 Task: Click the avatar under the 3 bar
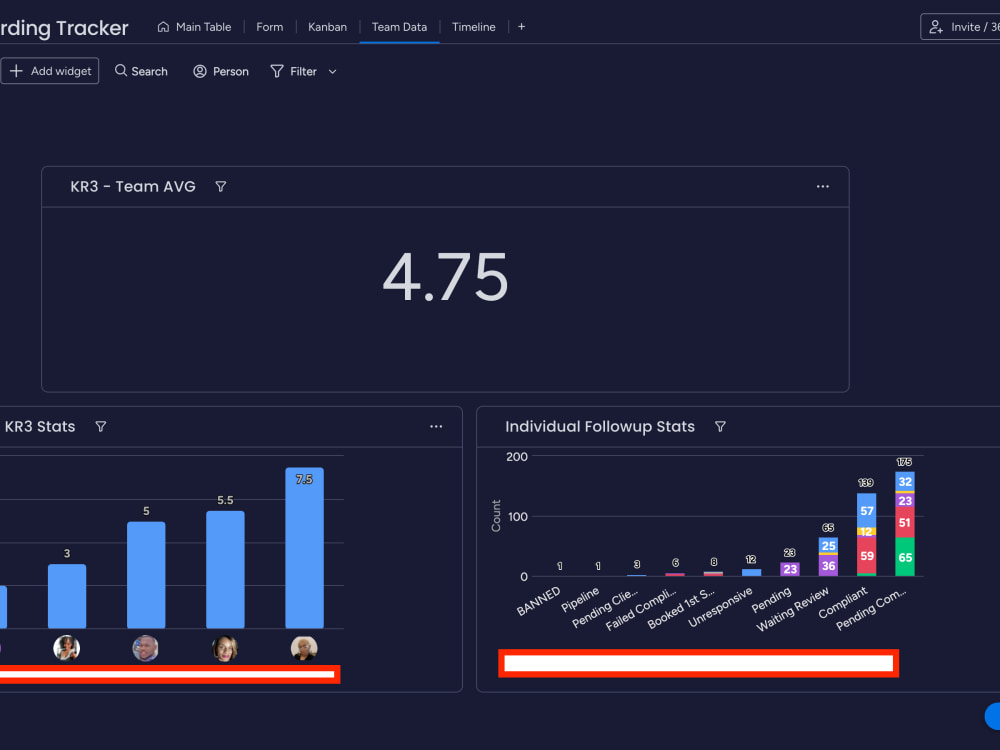(67, 648)
